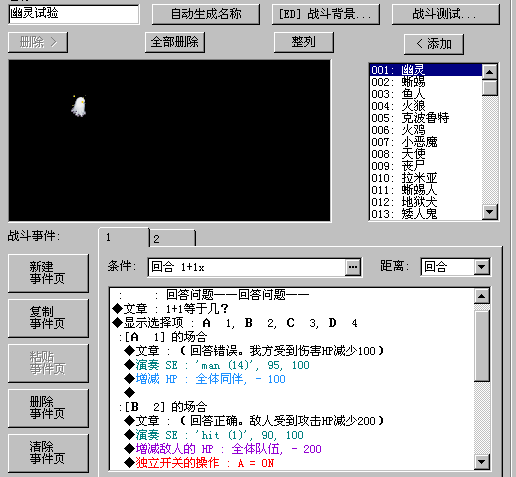Click the condition field 回合 1+1x

[247, 267]
